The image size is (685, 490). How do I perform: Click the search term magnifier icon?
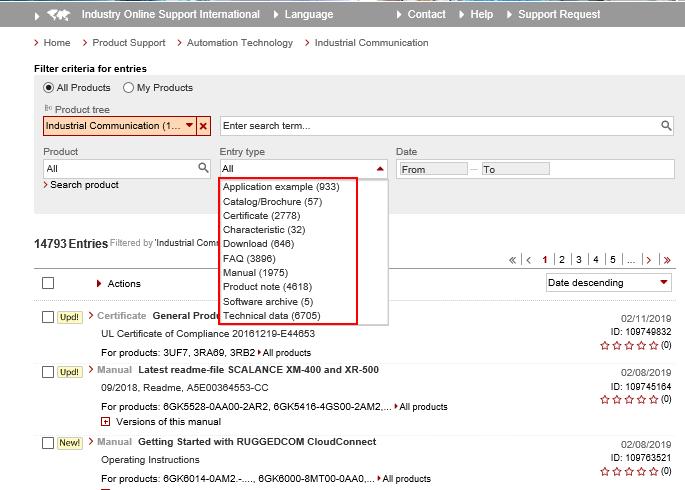[x=666, y=126]
